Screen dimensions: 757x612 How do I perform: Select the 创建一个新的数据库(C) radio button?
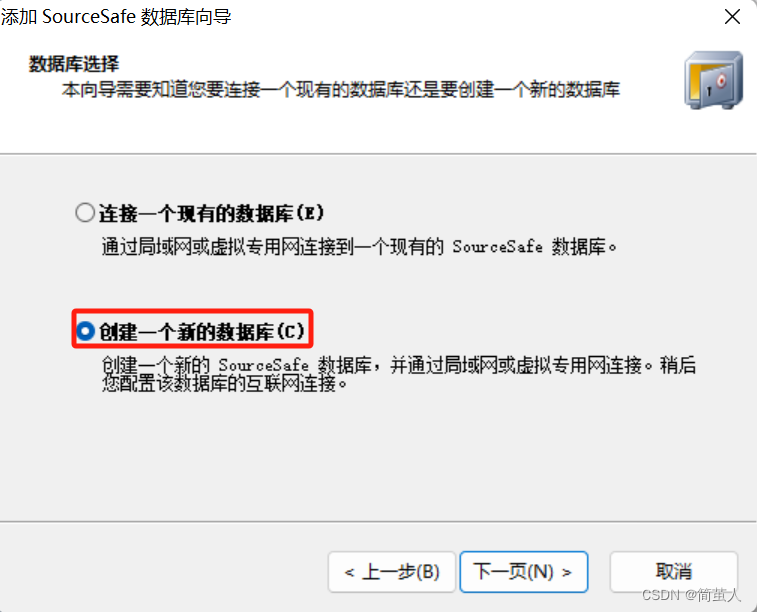[85, 331]
